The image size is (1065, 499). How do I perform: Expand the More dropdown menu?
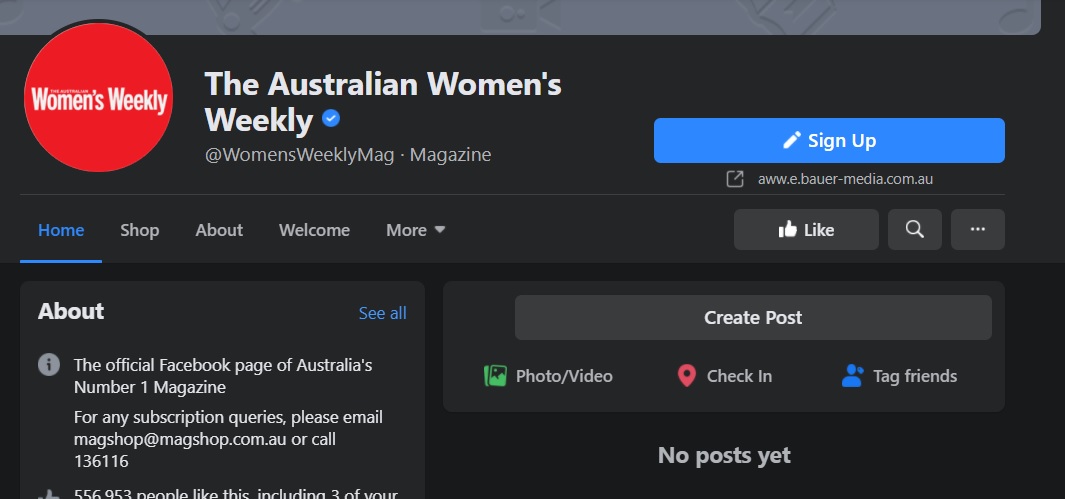[x=416, y=230]
